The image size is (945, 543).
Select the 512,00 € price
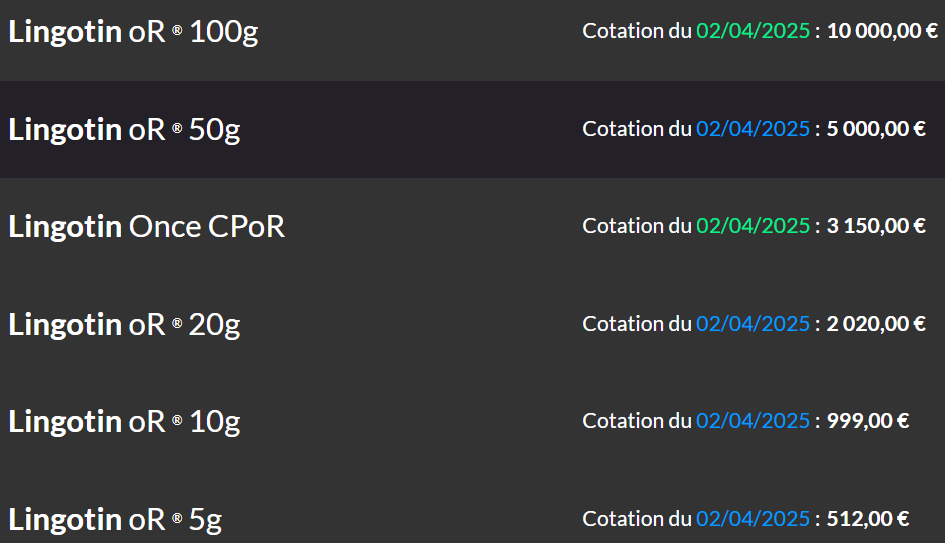pyautogui.click(x=868, y=519)
